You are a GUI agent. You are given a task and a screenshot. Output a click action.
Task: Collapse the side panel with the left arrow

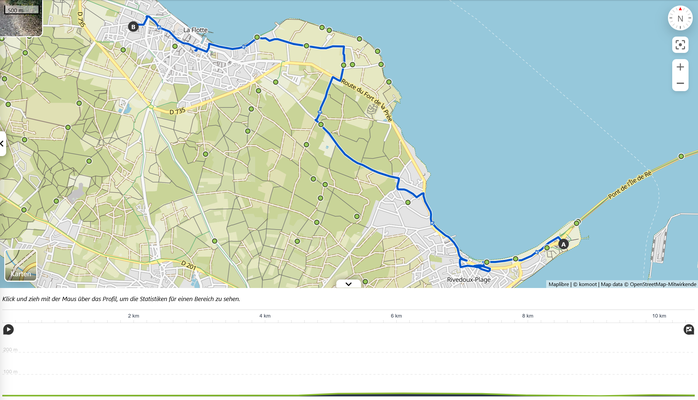point(2,143)
